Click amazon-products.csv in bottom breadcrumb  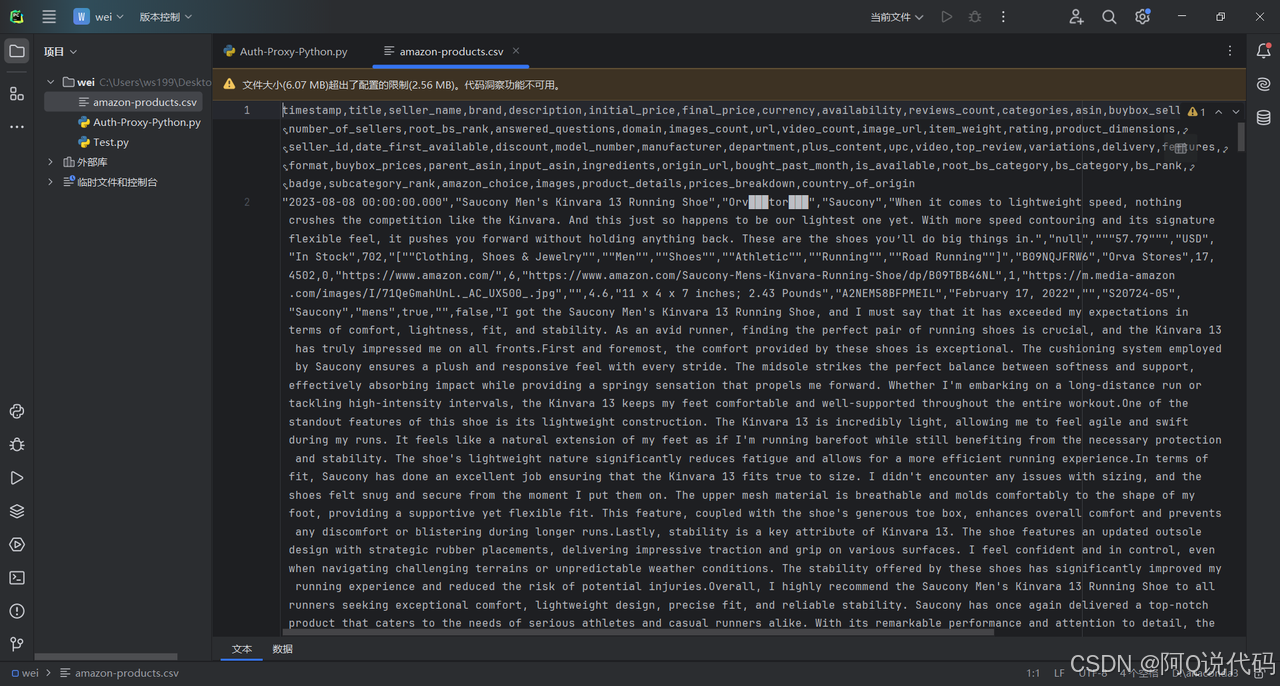point(120,673)
